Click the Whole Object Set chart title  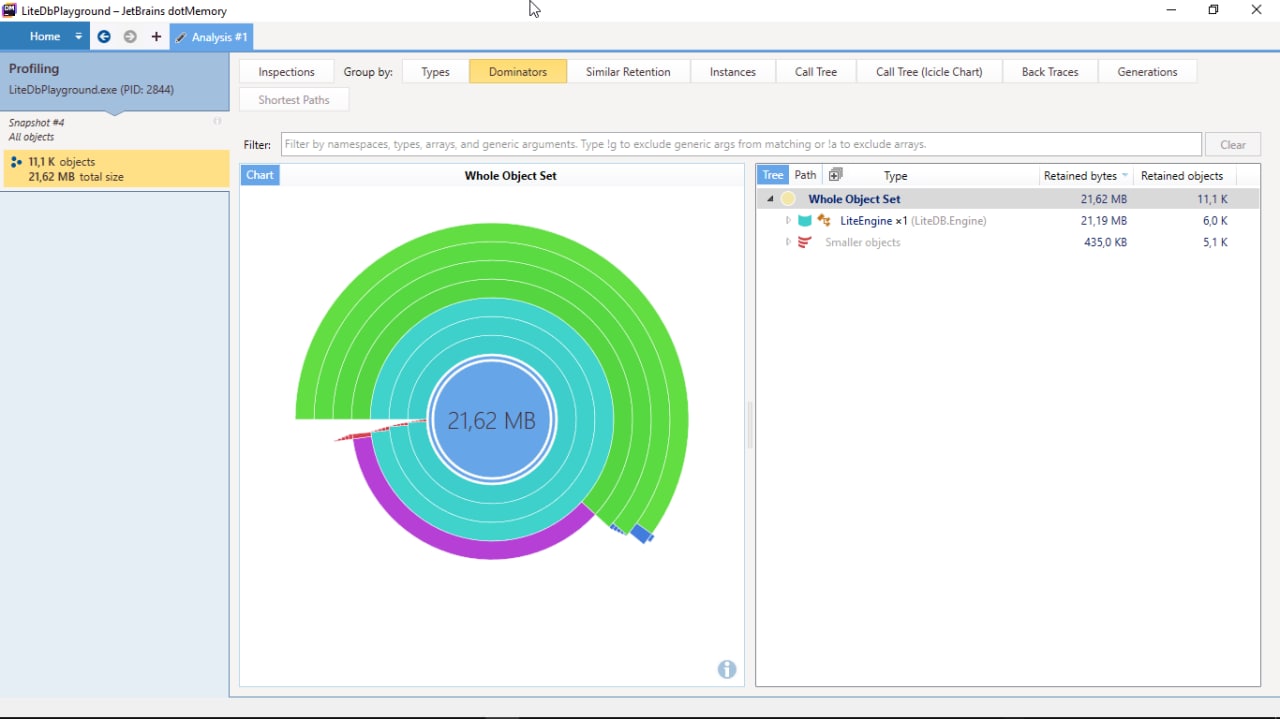[x=511, y=176]
